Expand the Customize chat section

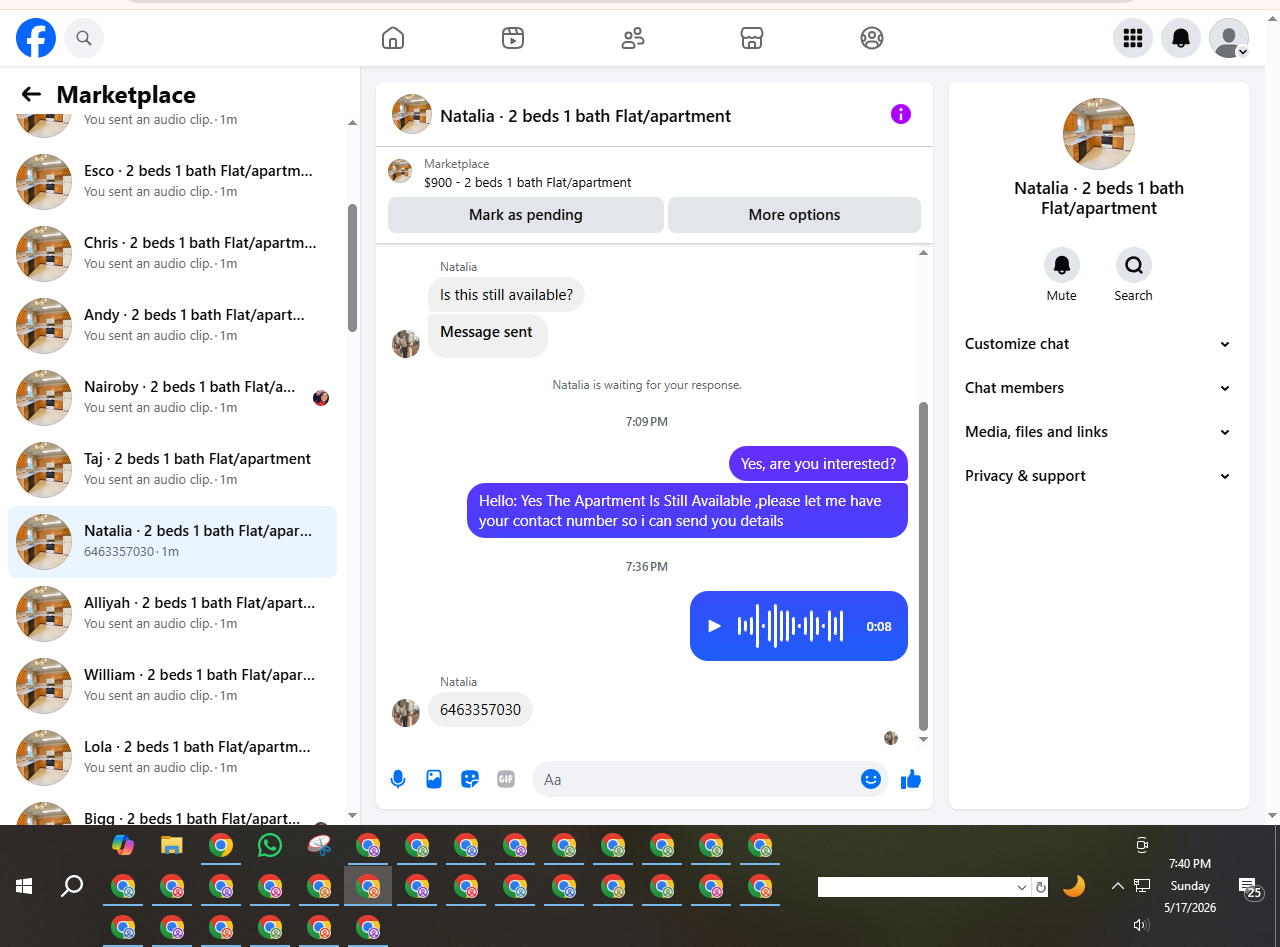pos(1098,344)
